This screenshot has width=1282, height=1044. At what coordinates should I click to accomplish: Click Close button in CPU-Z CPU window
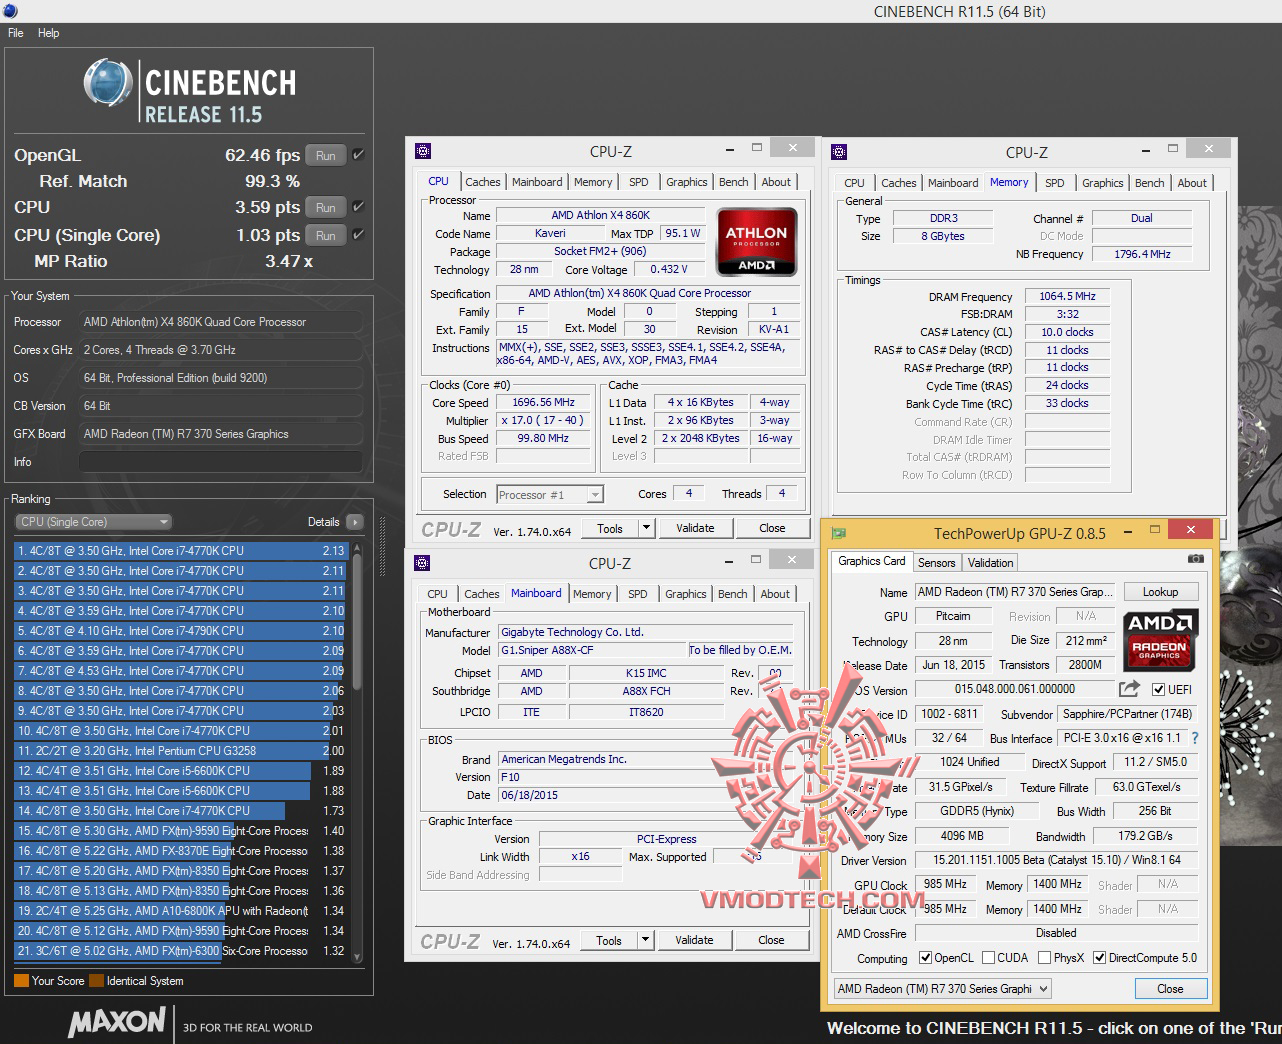click(x=772, y=528)
